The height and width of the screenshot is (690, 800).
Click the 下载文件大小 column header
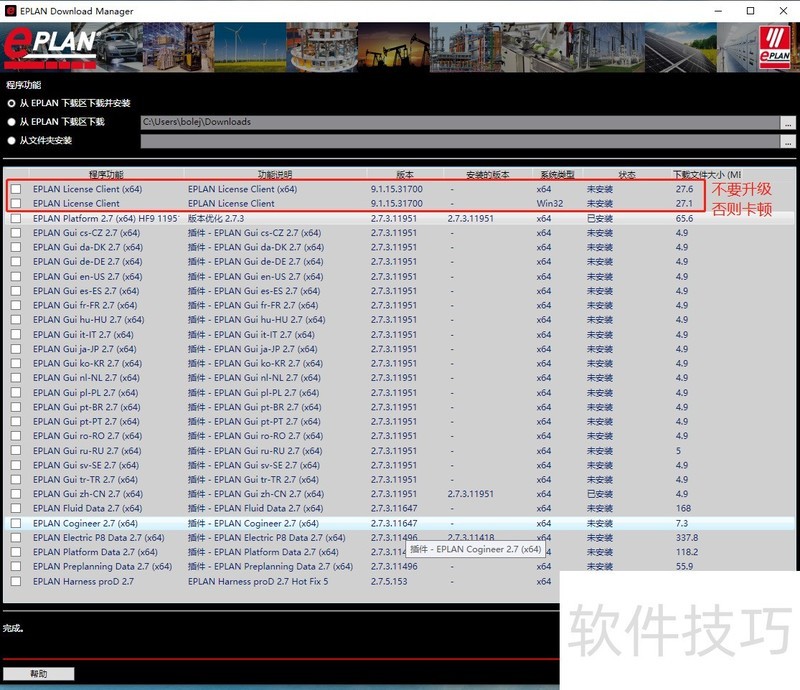coord(707,174)
